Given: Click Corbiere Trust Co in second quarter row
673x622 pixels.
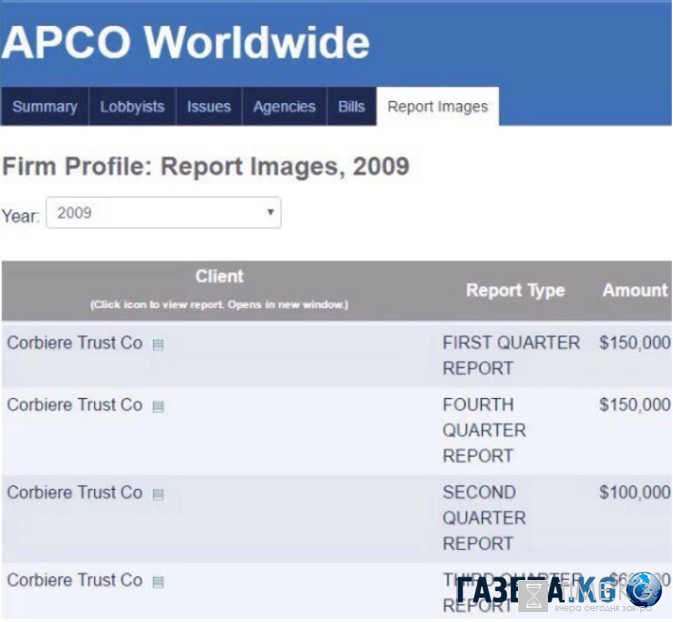Looking at the screenshot, I should click(75, 493).
